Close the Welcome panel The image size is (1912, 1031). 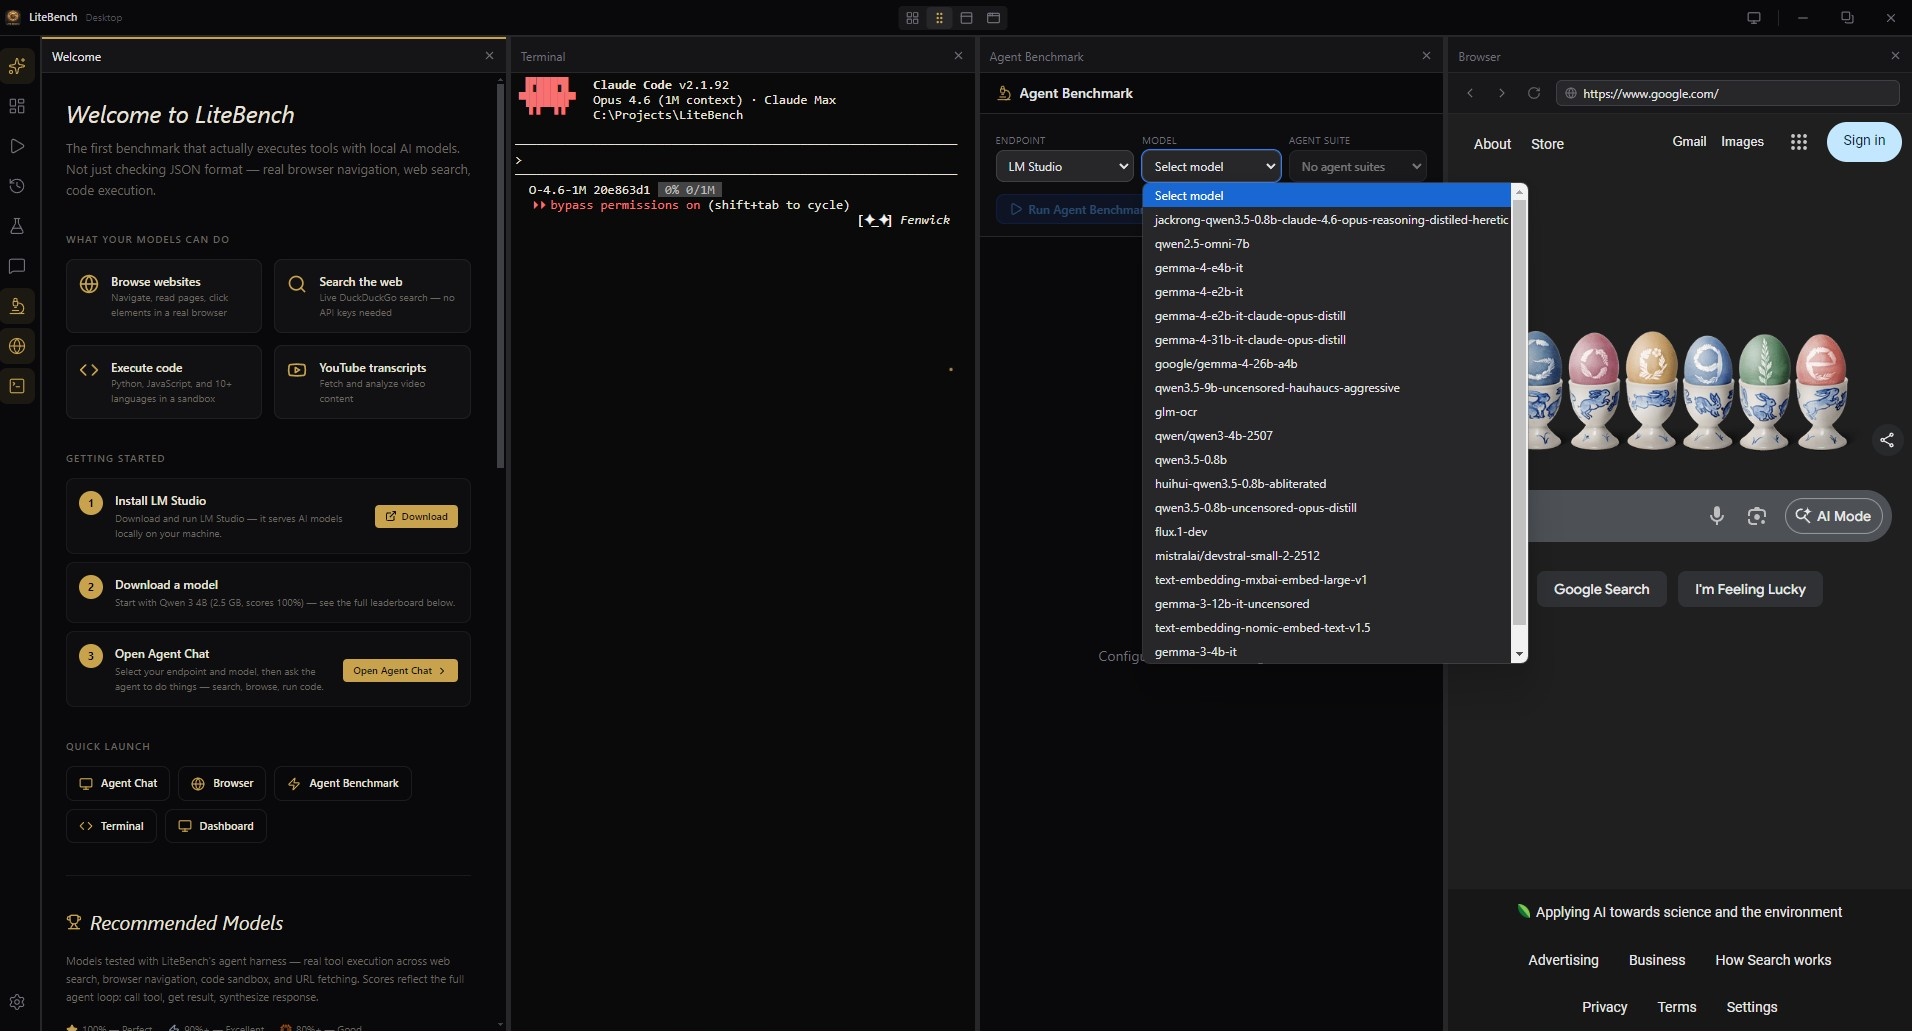click(x=489, y=56)
